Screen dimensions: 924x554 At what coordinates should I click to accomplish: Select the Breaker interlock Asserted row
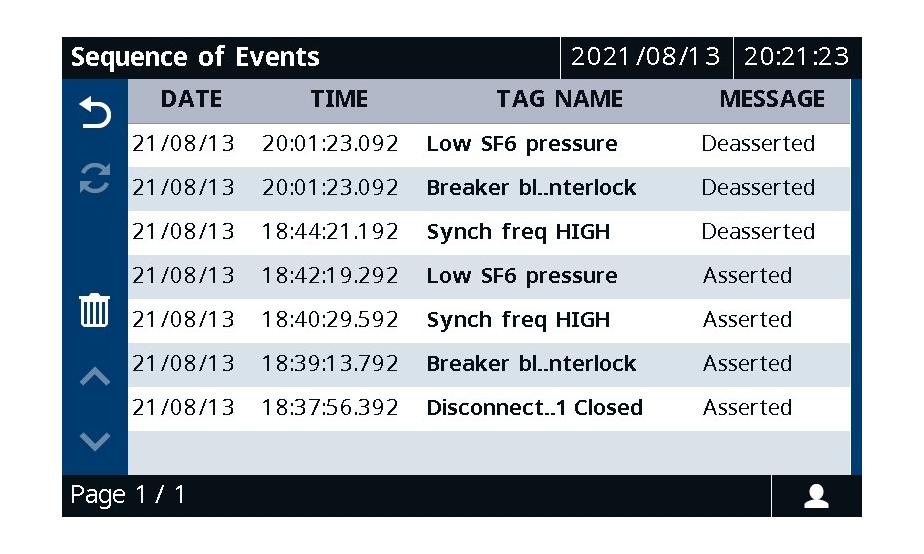pos(489,365)
